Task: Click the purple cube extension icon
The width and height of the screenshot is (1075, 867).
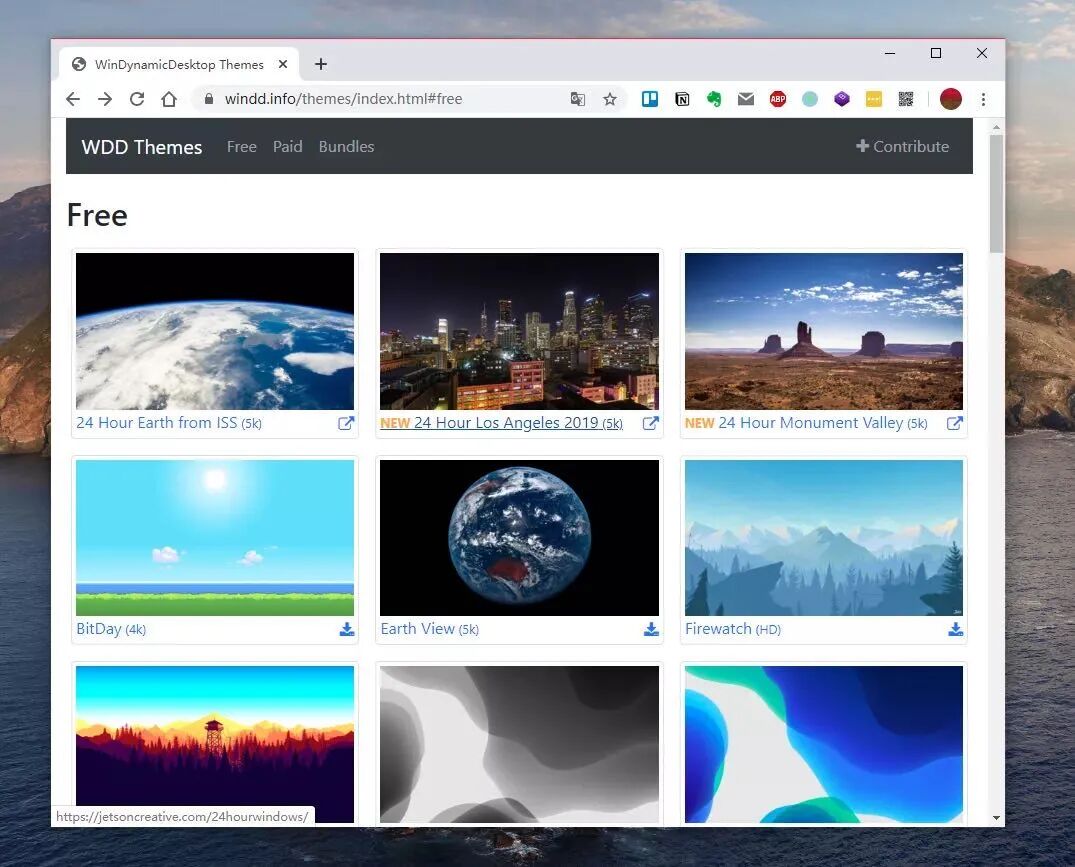Action: pyautogui.click(x=842, y=99)
